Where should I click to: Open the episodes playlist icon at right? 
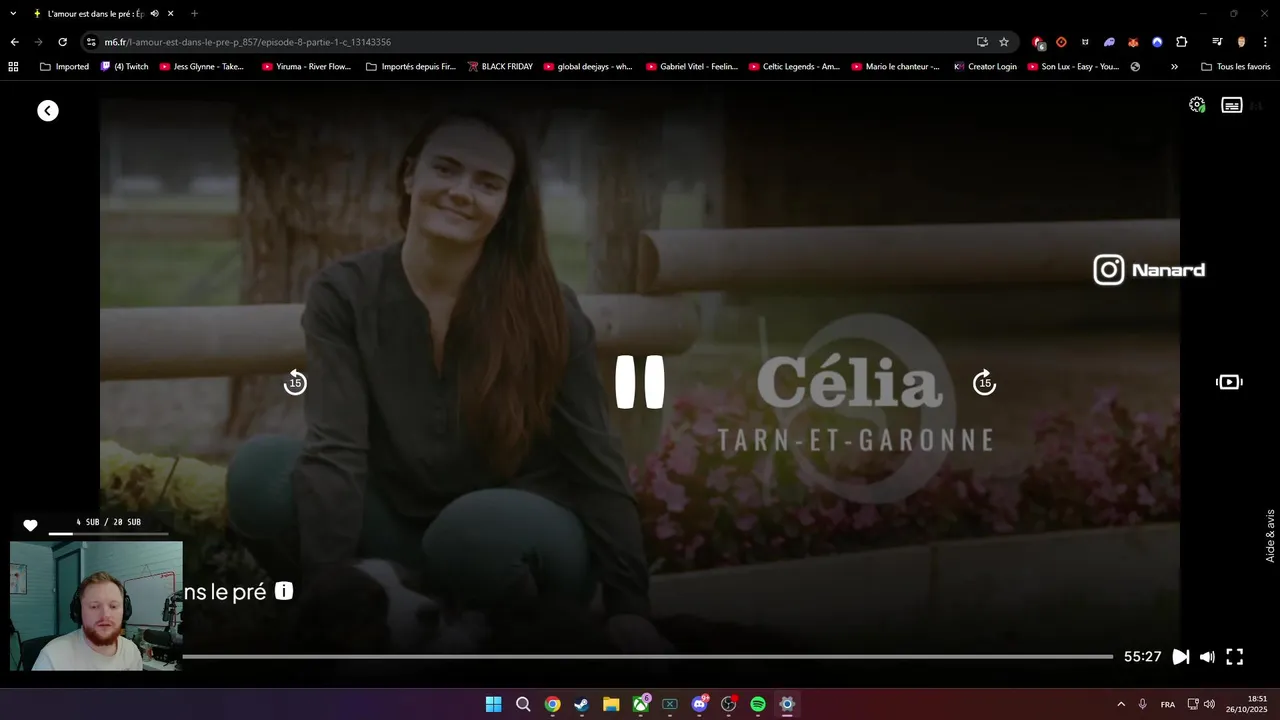coord(1229,382)
